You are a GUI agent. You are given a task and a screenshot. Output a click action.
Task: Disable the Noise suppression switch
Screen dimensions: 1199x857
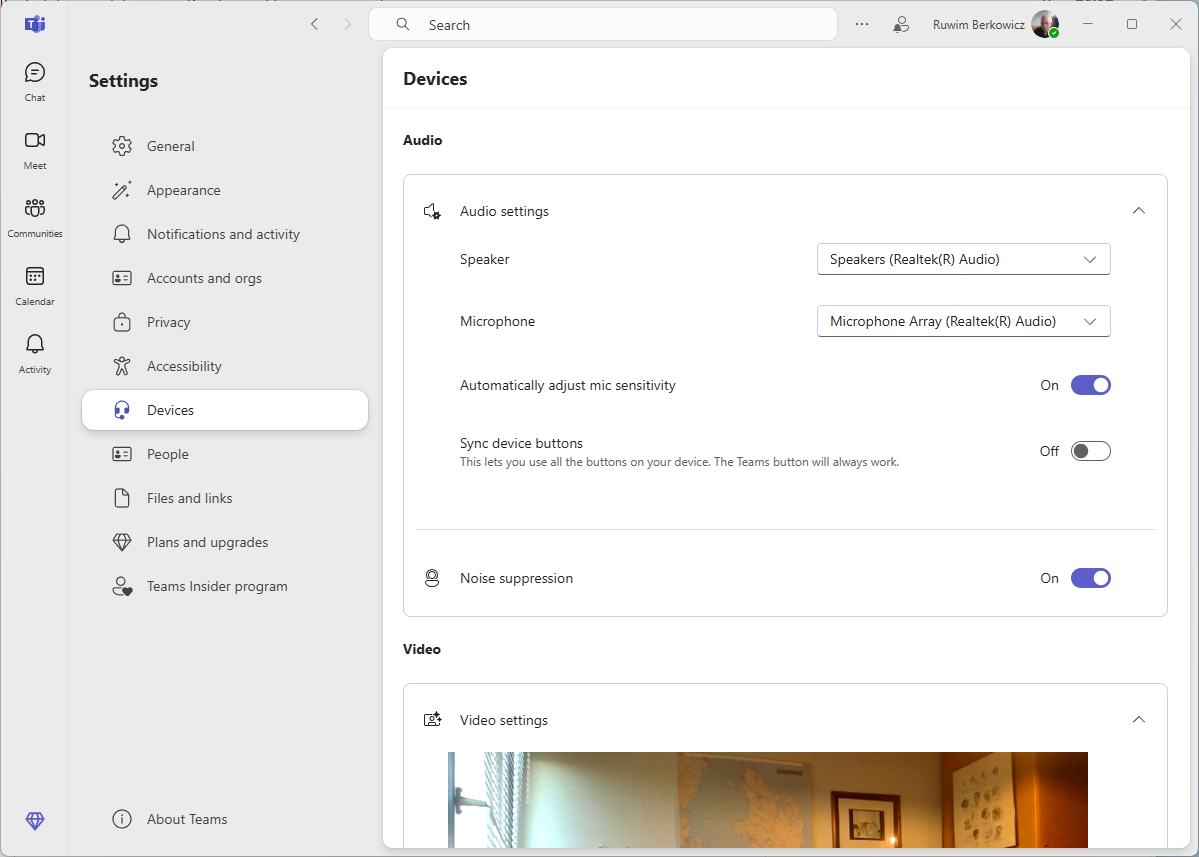click(x=1090, y=578)
